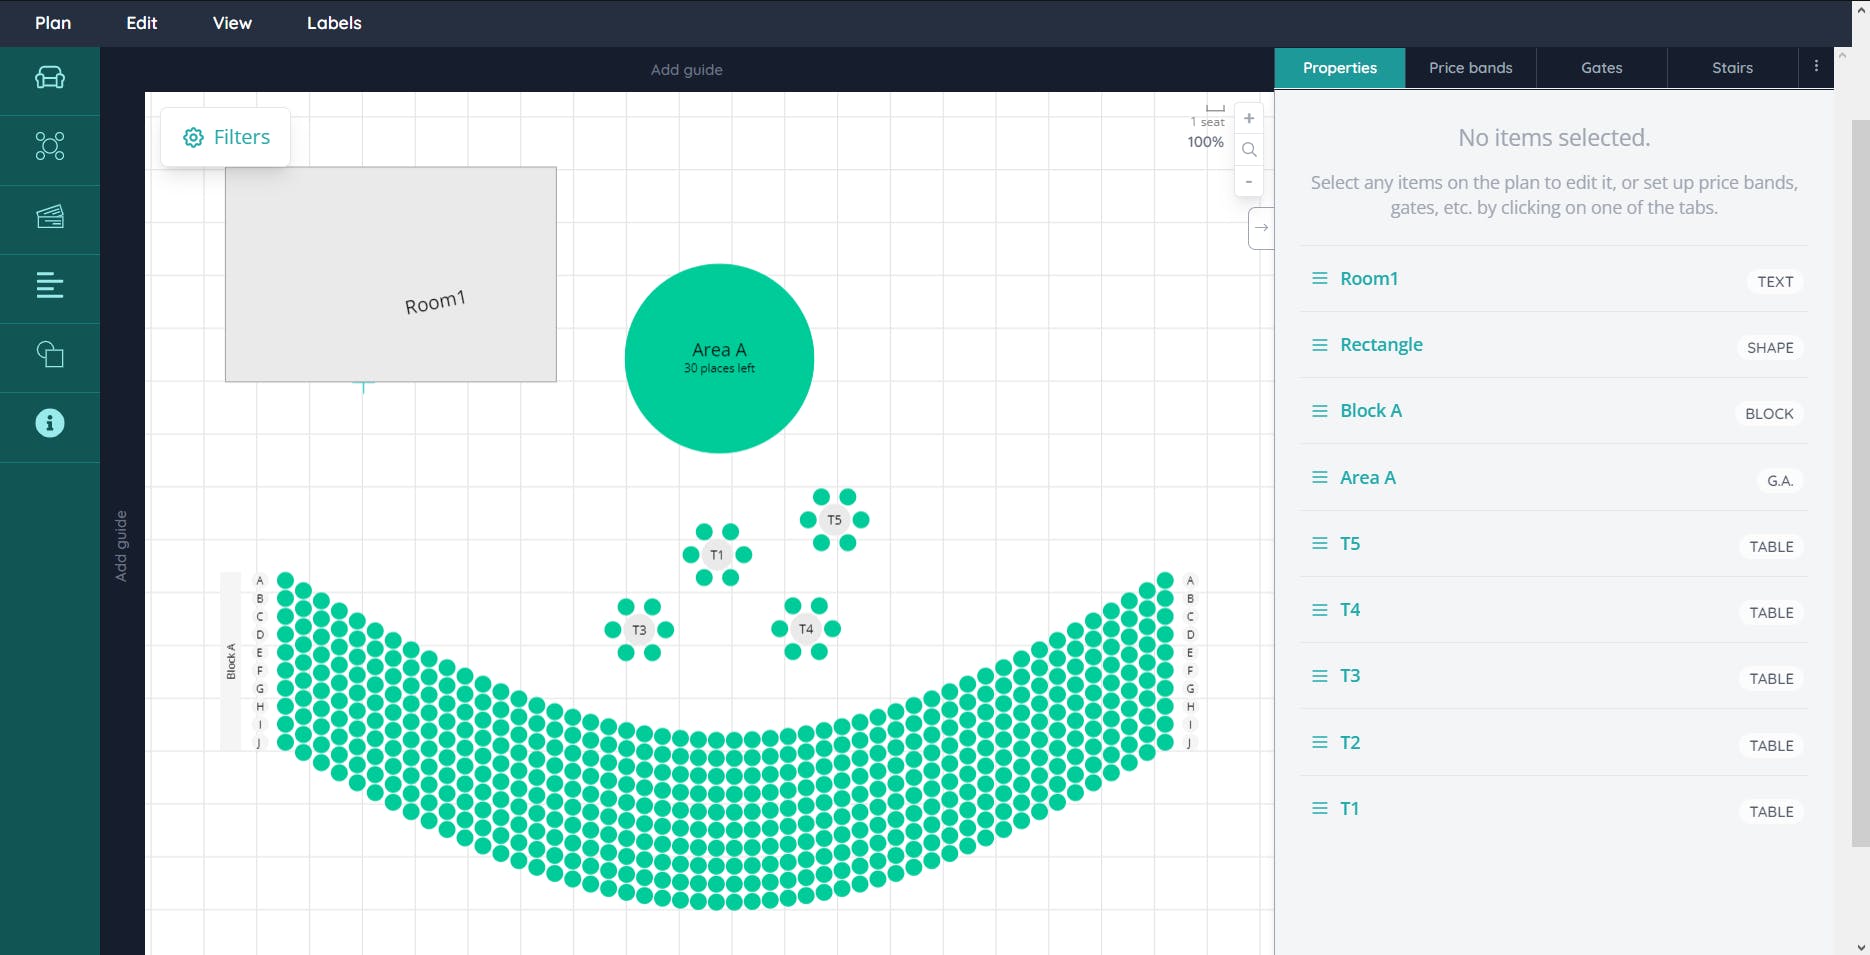Open the info icon in sidebar
Viewport: 1870px width, 955px height.
click(x=50, y=423)
